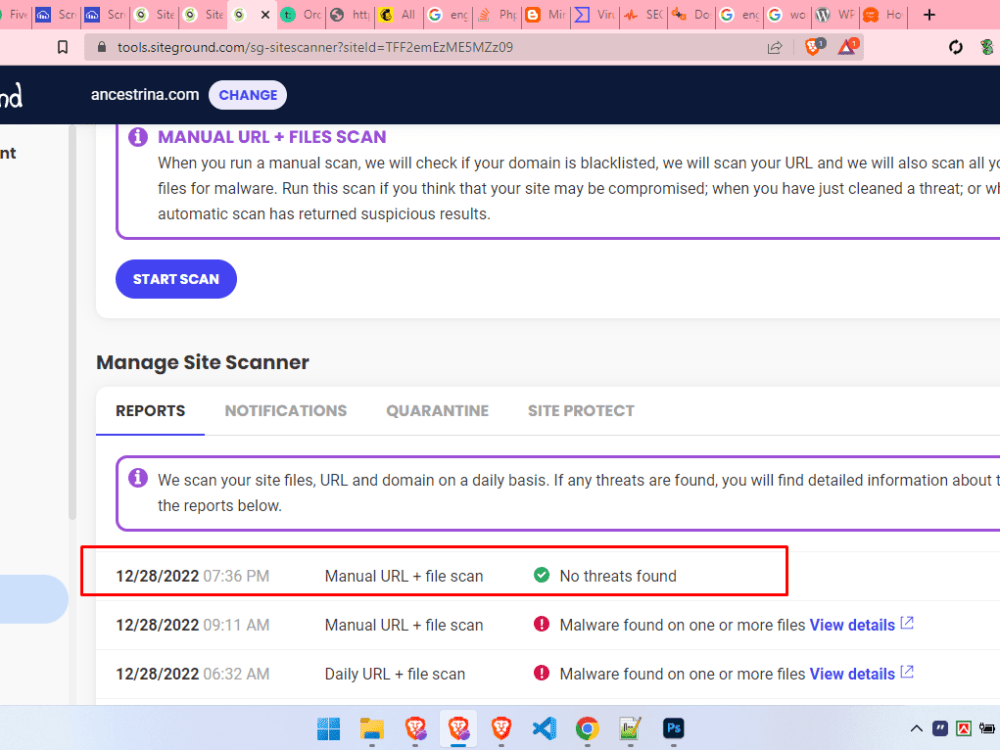Open the Brave Rewards triangle icon

coord(848,47)
